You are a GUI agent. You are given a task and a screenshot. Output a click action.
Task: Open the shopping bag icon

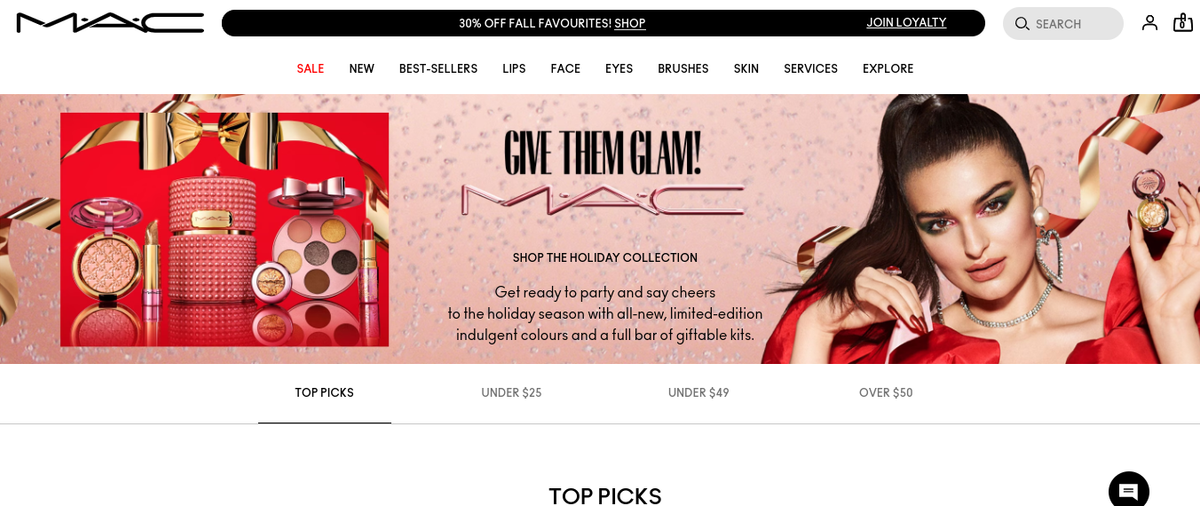tap(1183, 22)
